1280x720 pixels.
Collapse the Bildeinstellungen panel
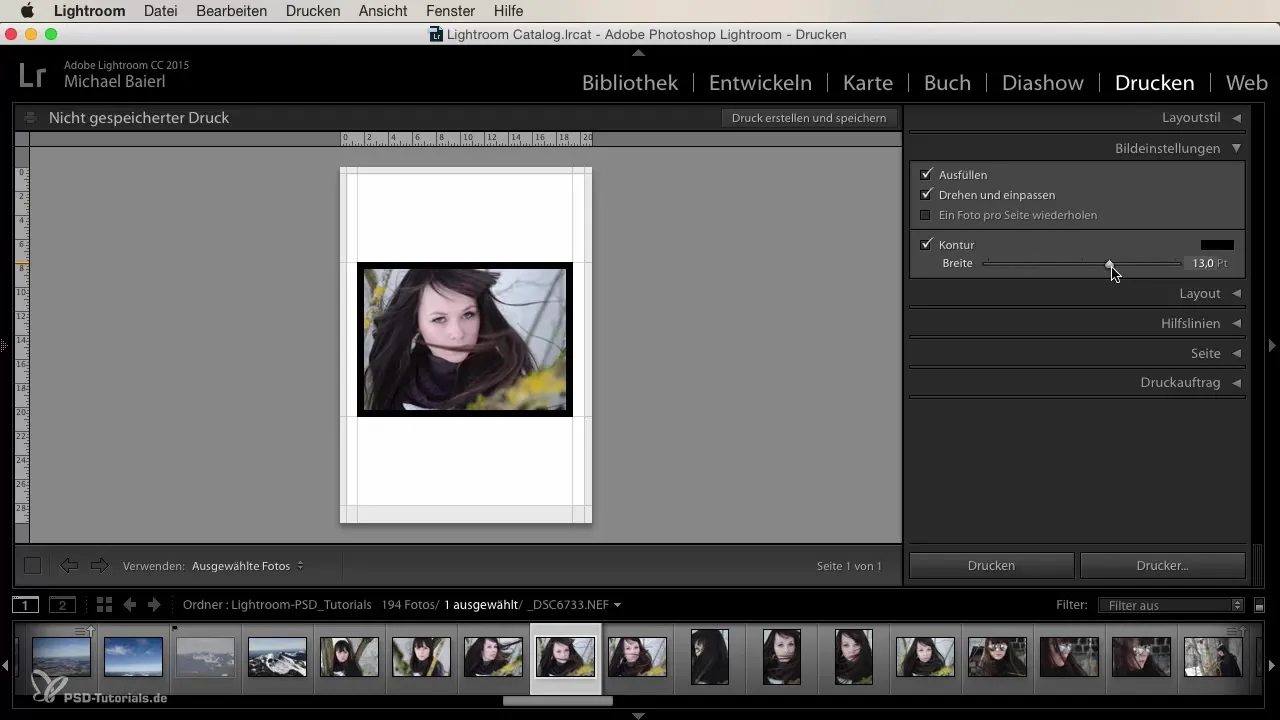[x=1237, y=148]
